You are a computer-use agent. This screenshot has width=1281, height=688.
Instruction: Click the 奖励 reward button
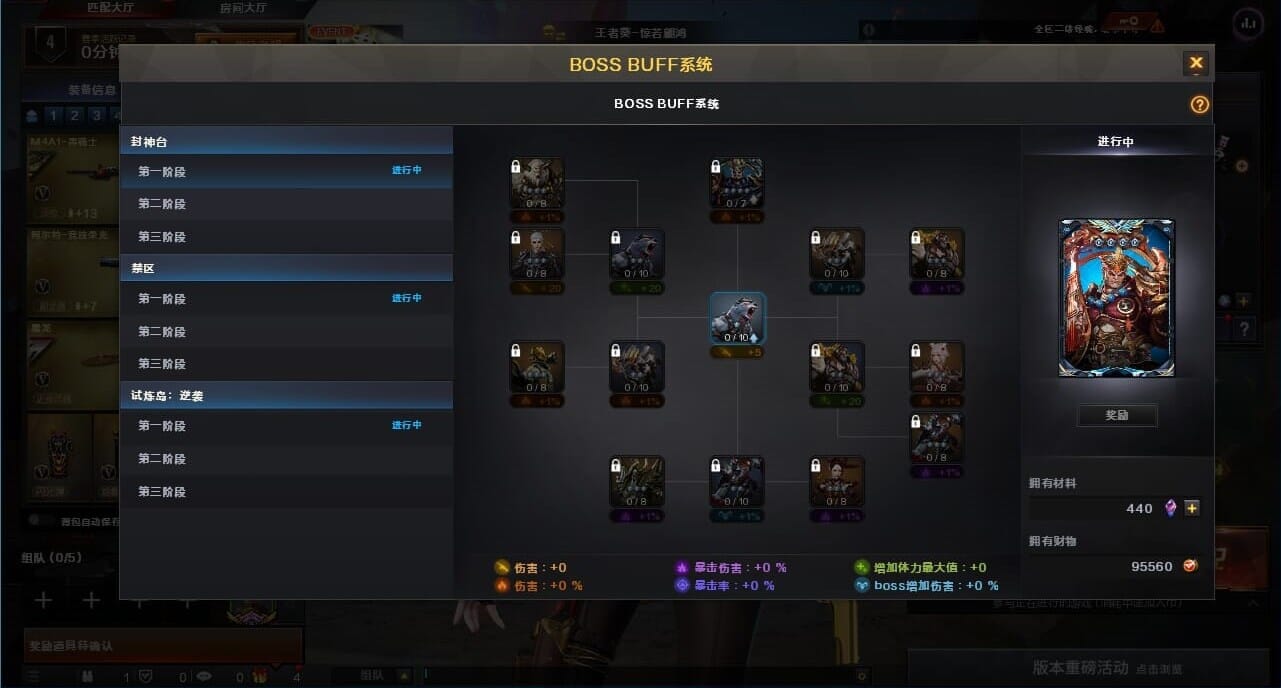tap(1117, 415)
